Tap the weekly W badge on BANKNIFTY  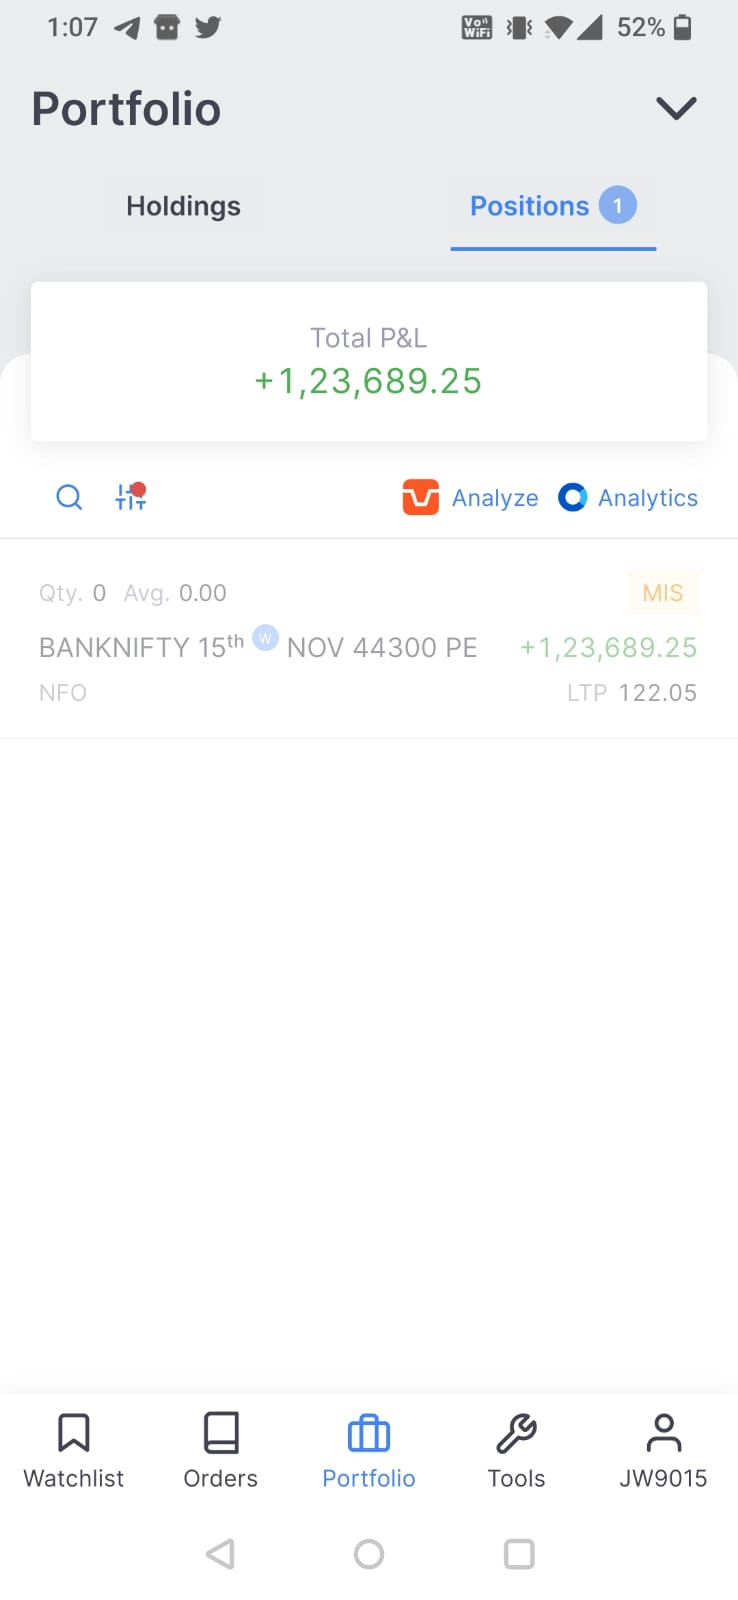[x=265, y=637]
